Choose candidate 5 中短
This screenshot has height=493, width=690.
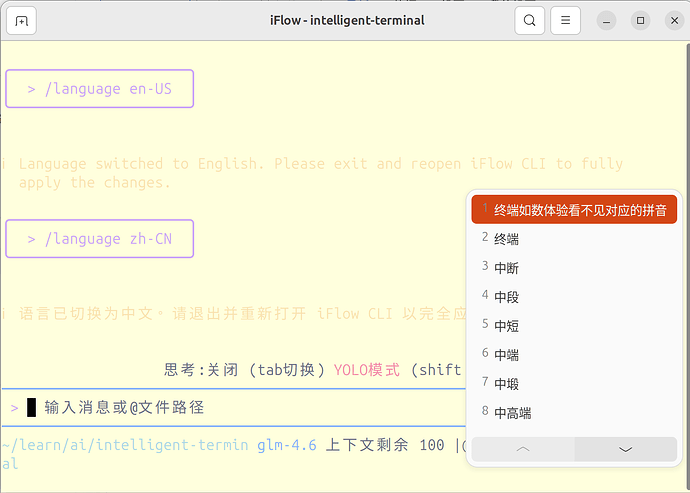(x=506, y=326)
